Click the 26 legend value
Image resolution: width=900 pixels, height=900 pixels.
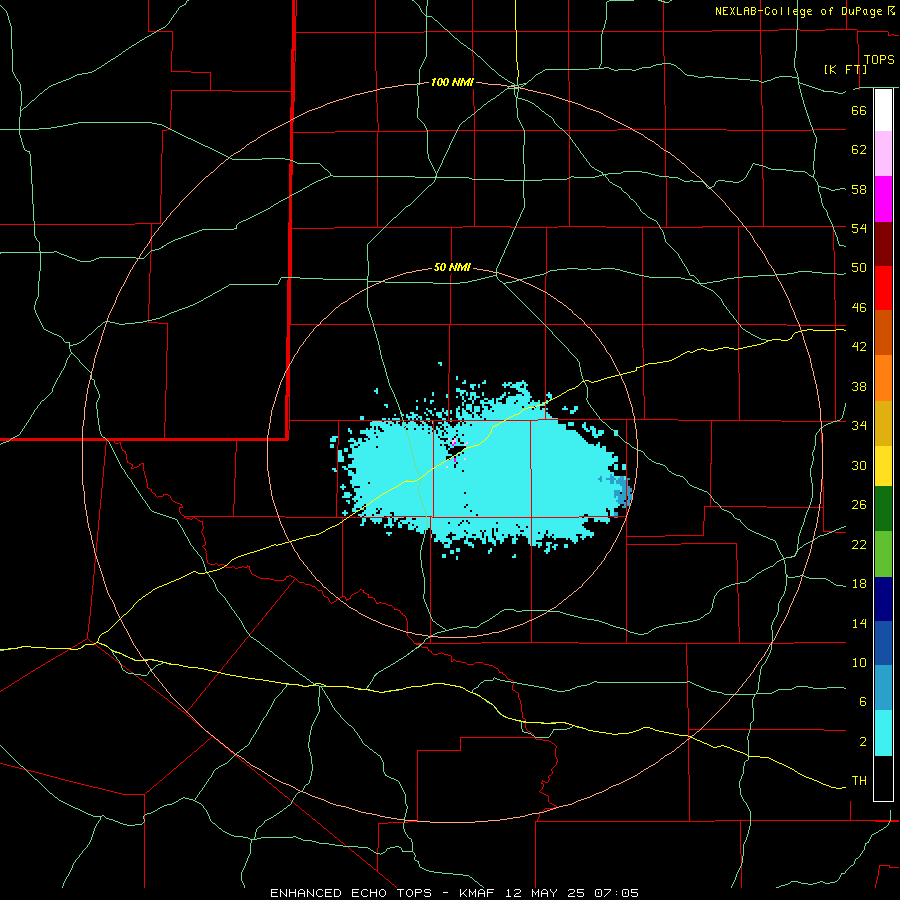859,505
